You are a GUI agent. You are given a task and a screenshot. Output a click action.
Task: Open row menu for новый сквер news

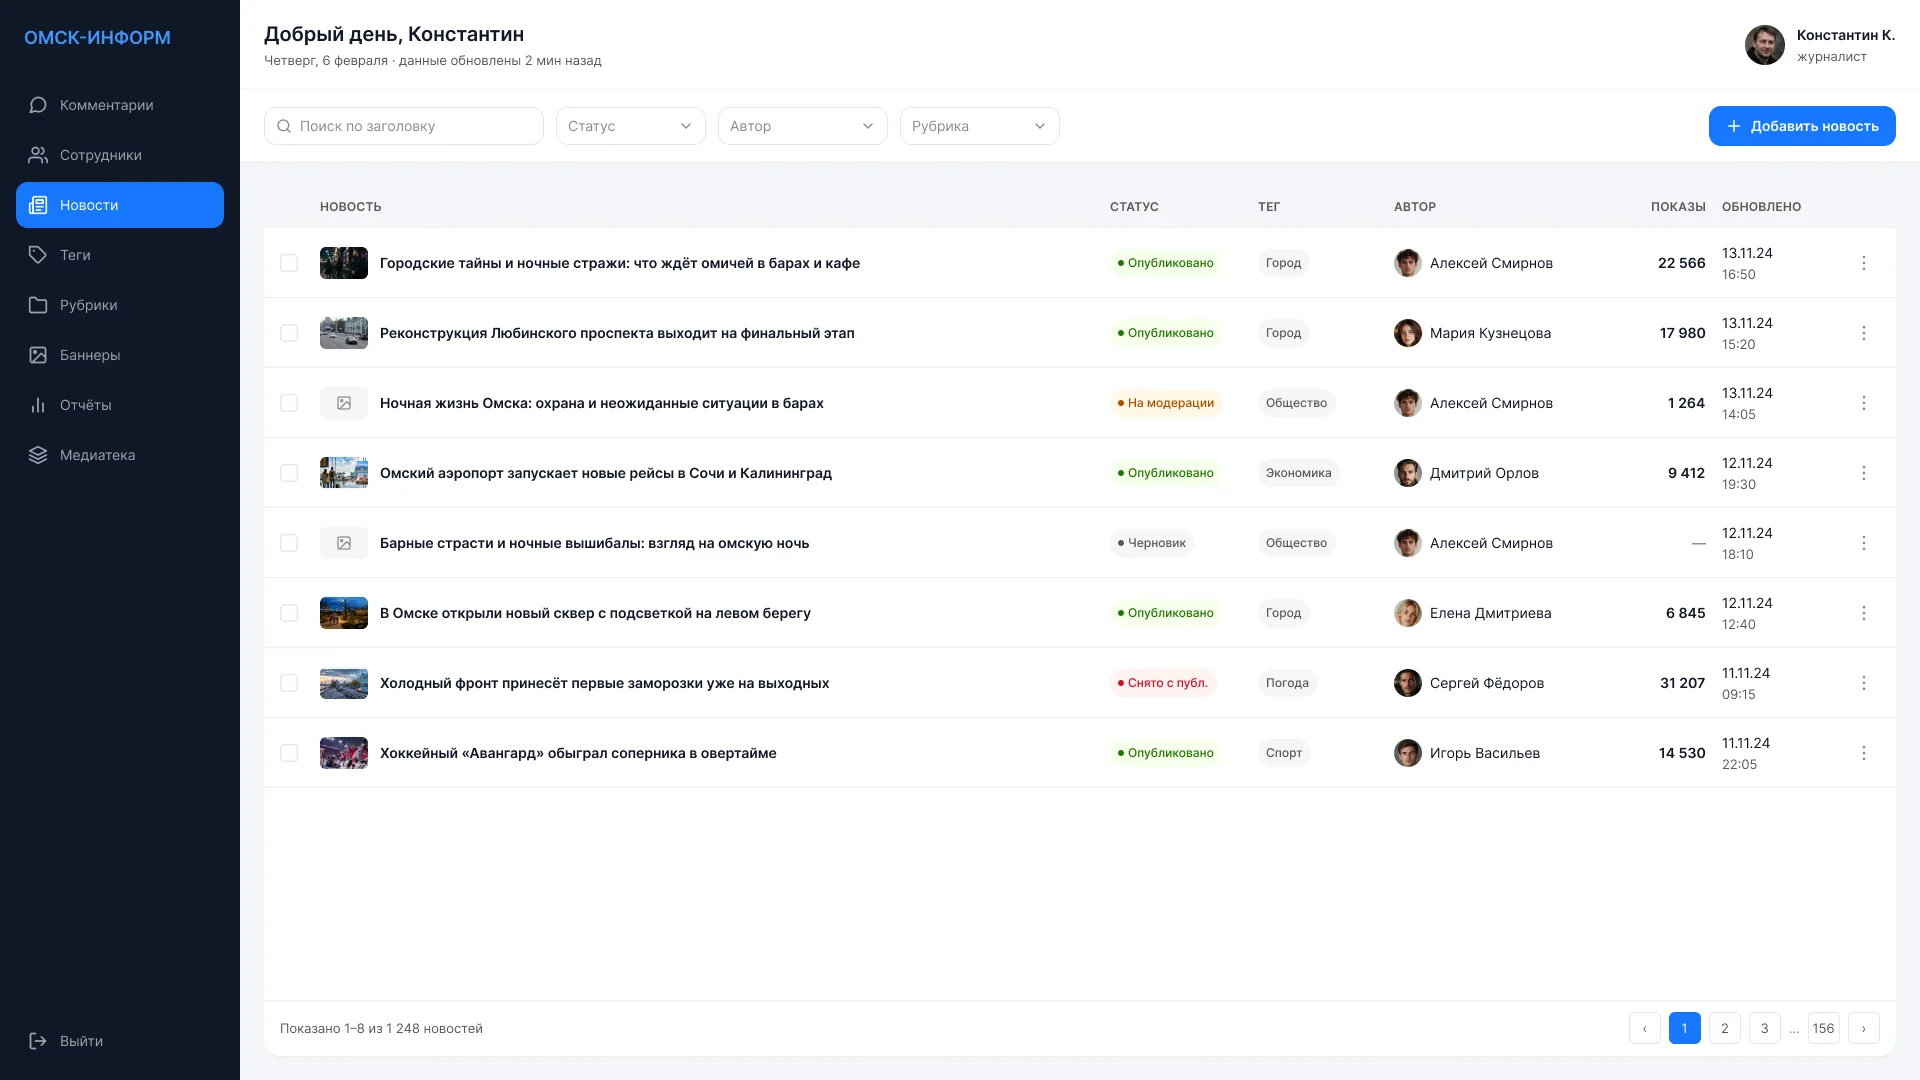(1864, 613)
